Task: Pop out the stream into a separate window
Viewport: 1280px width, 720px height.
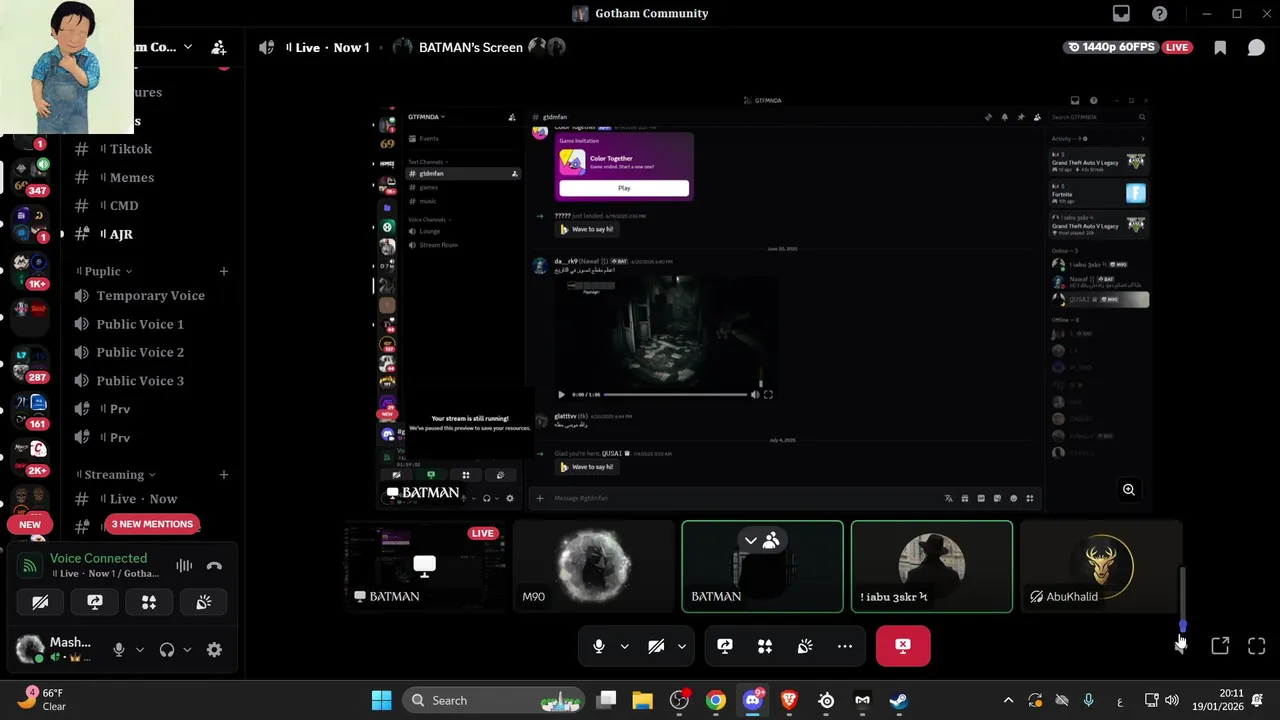Action: pos(1220,646)
